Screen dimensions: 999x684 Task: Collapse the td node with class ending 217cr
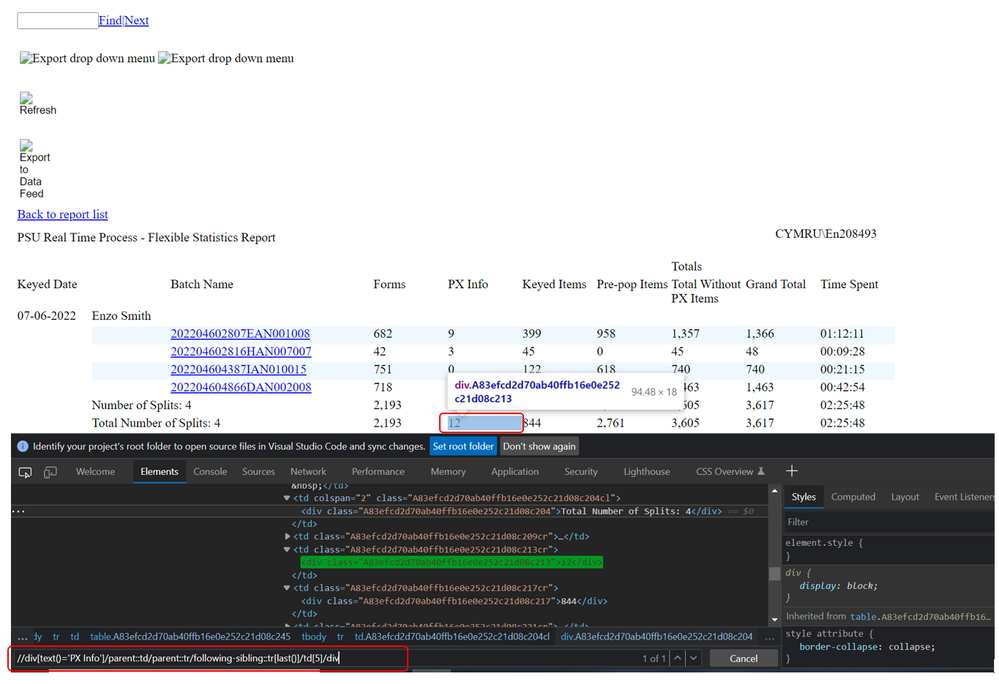click(x=289, y=588)
